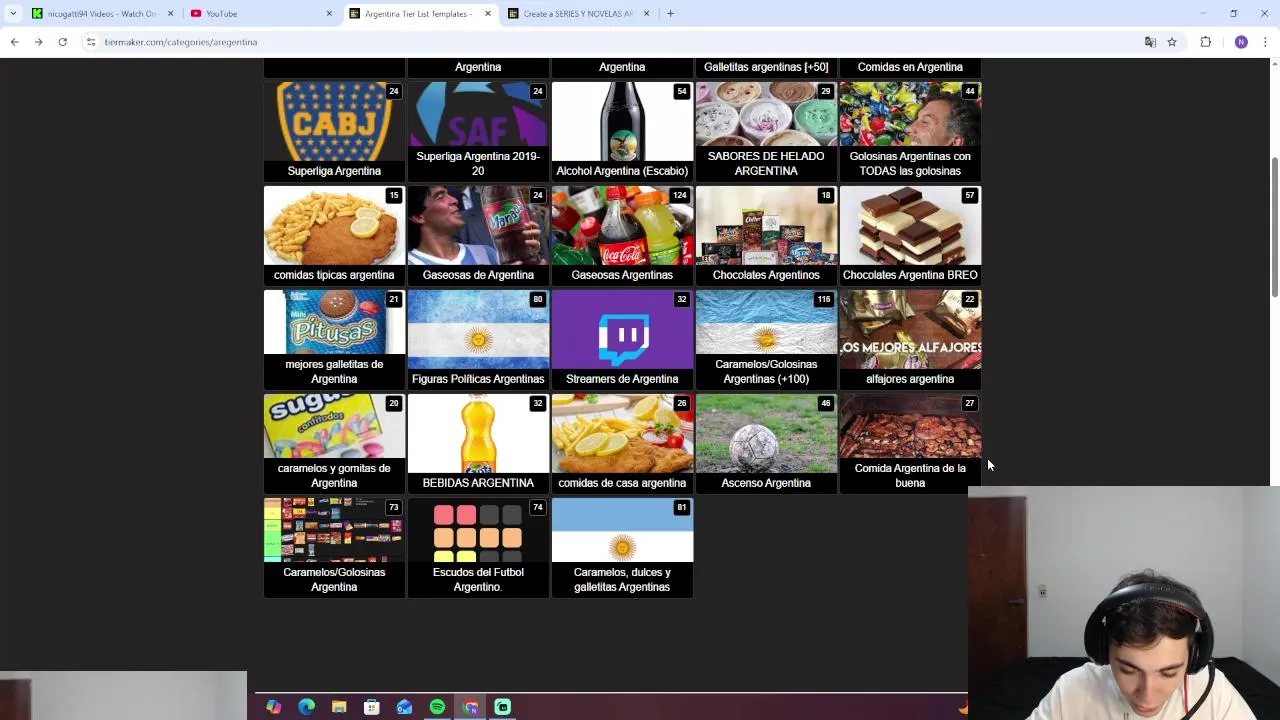The image size is (1280, 720).
Task: Open Escudos del Futbol Argentino template
Action: click(478, 547)
